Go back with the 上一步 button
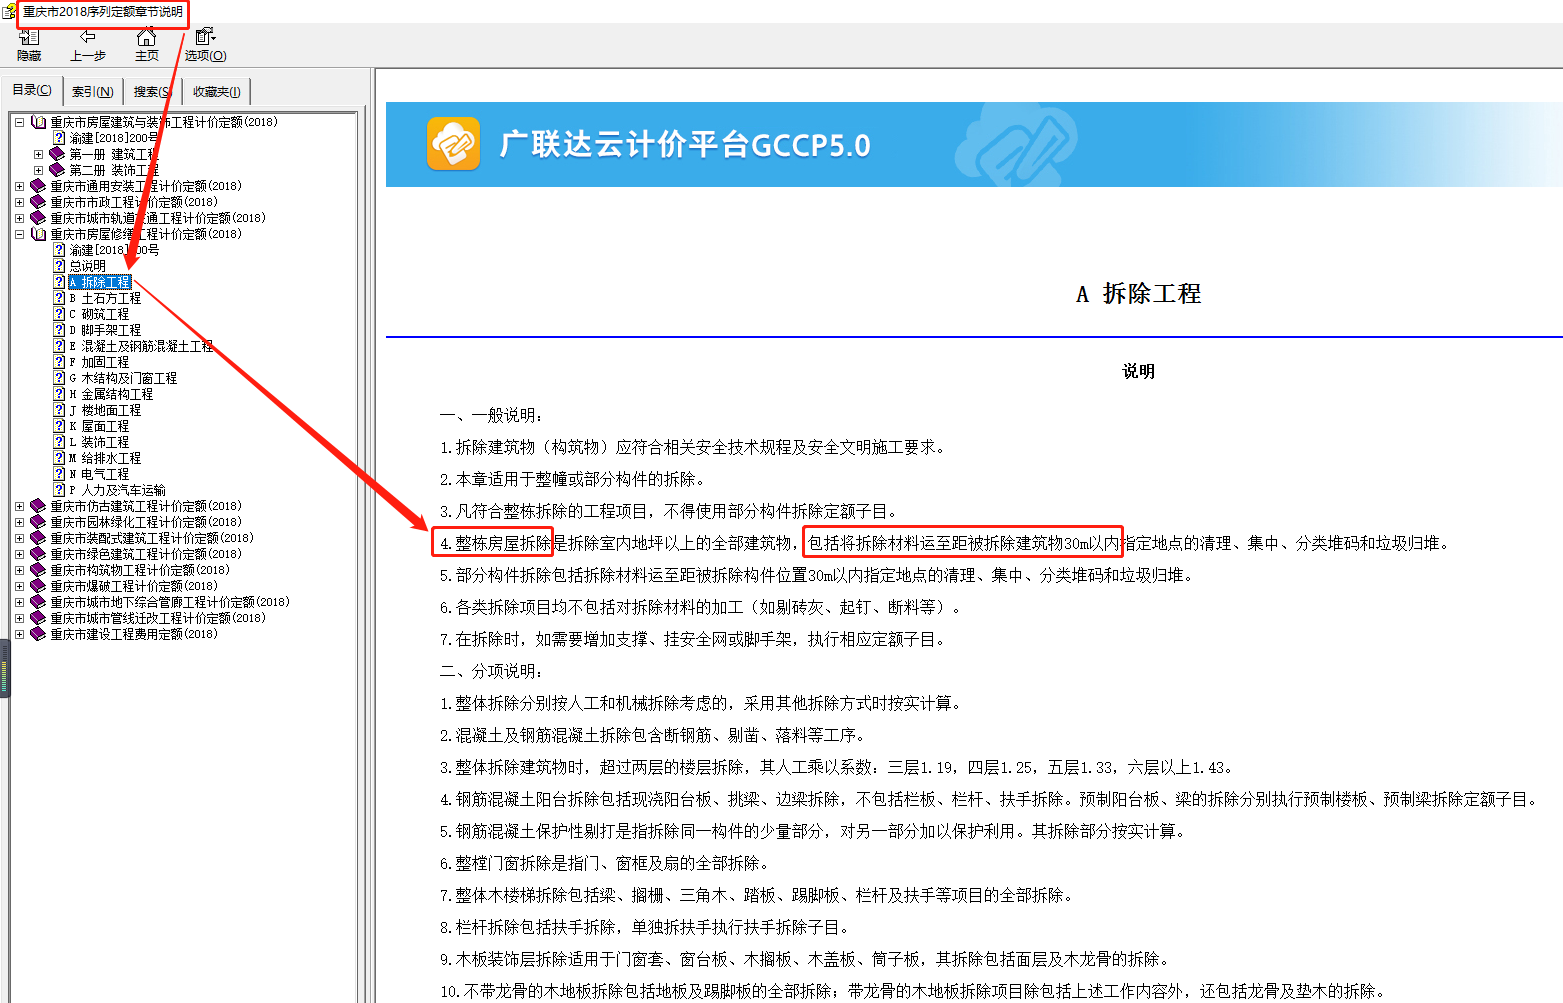1563x1003 pixels. coord(88,45)
